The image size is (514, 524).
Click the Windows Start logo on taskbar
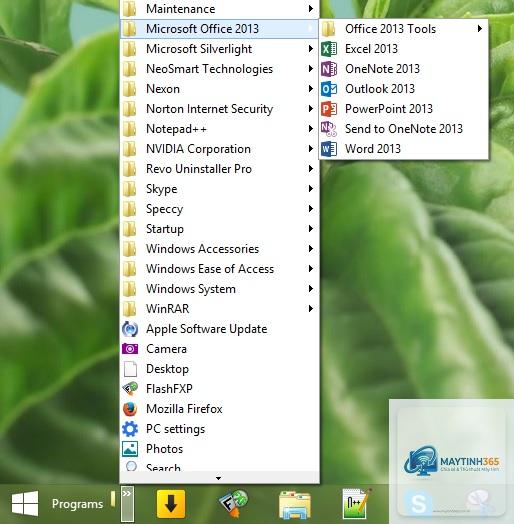25,503
